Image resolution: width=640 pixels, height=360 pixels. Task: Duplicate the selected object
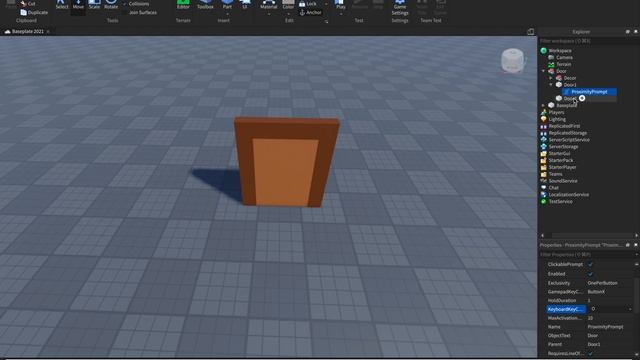coord(34,13)
